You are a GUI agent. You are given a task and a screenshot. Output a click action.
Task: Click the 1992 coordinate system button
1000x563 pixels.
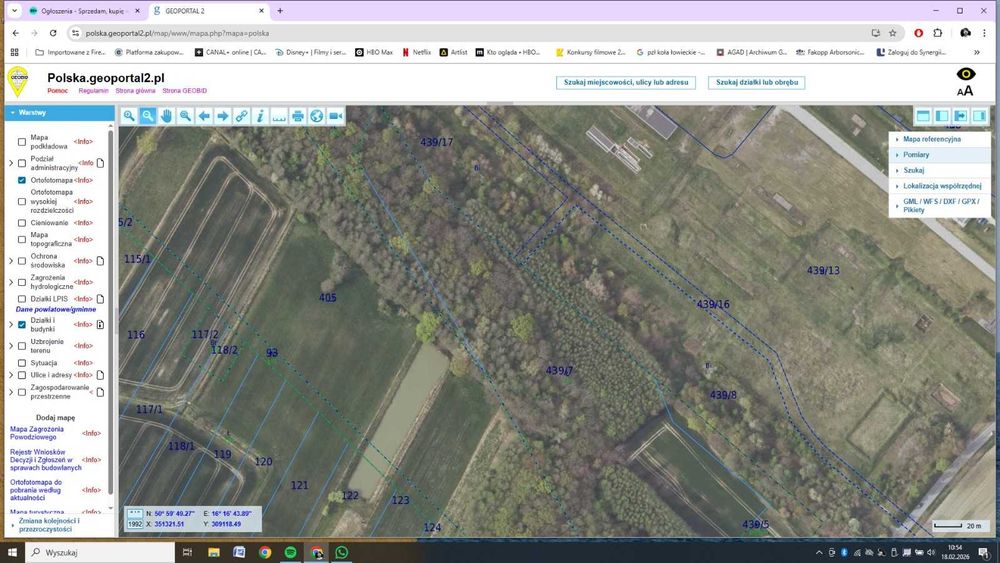point(135,524)
